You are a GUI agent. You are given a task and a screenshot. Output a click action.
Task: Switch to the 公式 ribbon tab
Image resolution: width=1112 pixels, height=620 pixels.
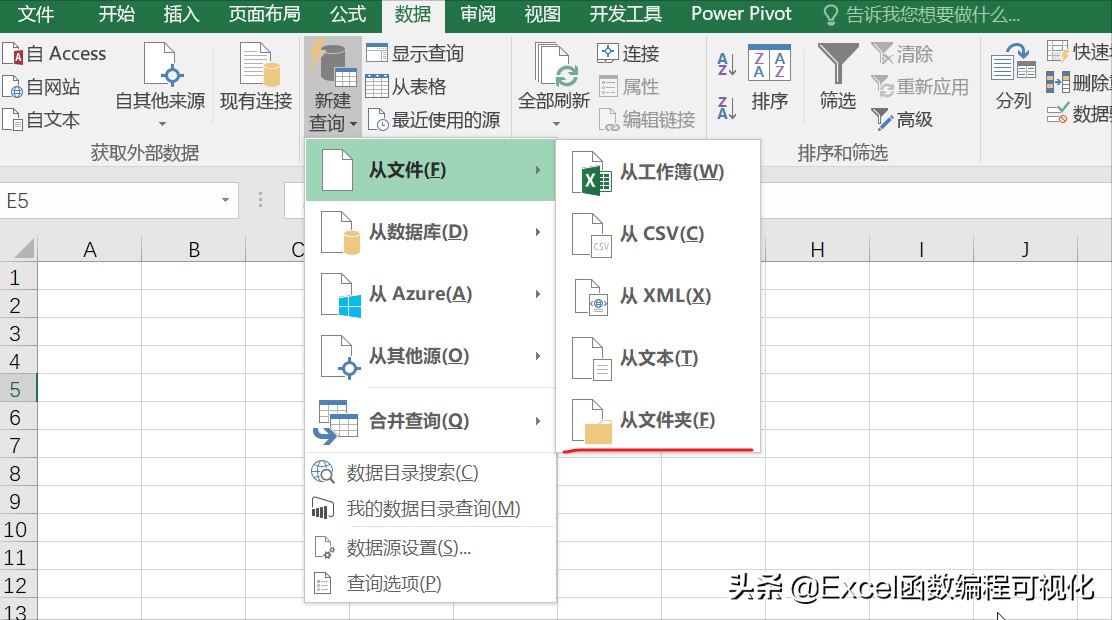[x=347, y=14]
